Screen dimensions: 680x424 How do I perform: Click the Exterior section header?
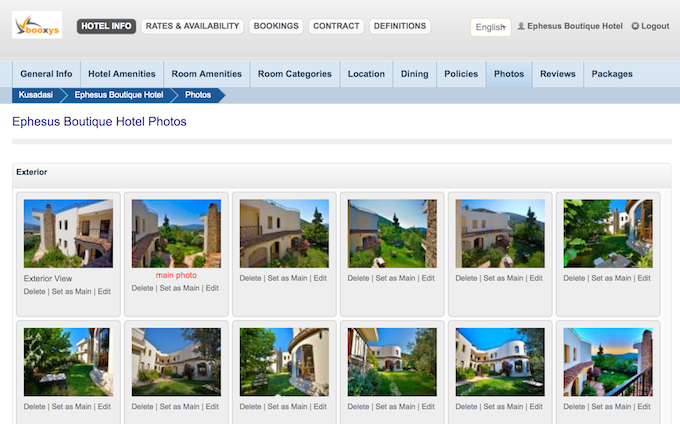(x=341, y=175)
